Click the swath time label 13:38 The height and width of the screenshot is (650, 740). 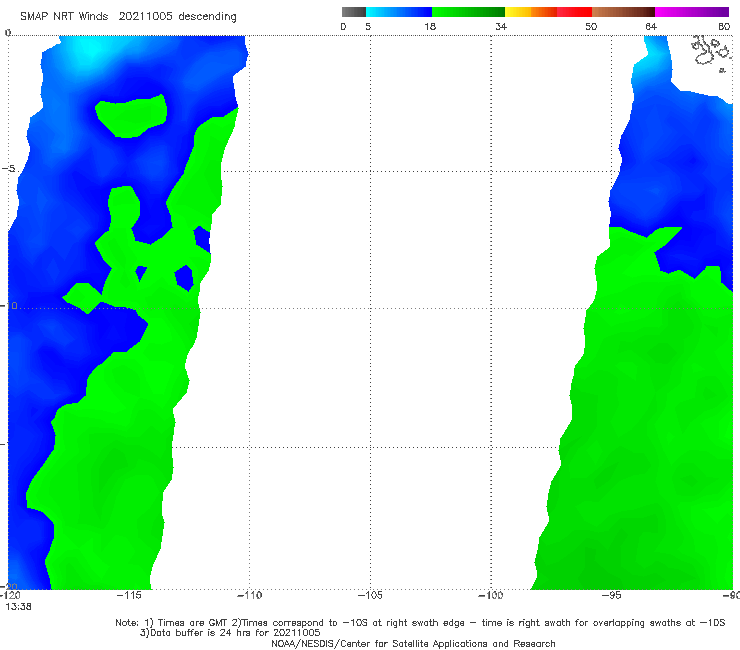[18, 607]
